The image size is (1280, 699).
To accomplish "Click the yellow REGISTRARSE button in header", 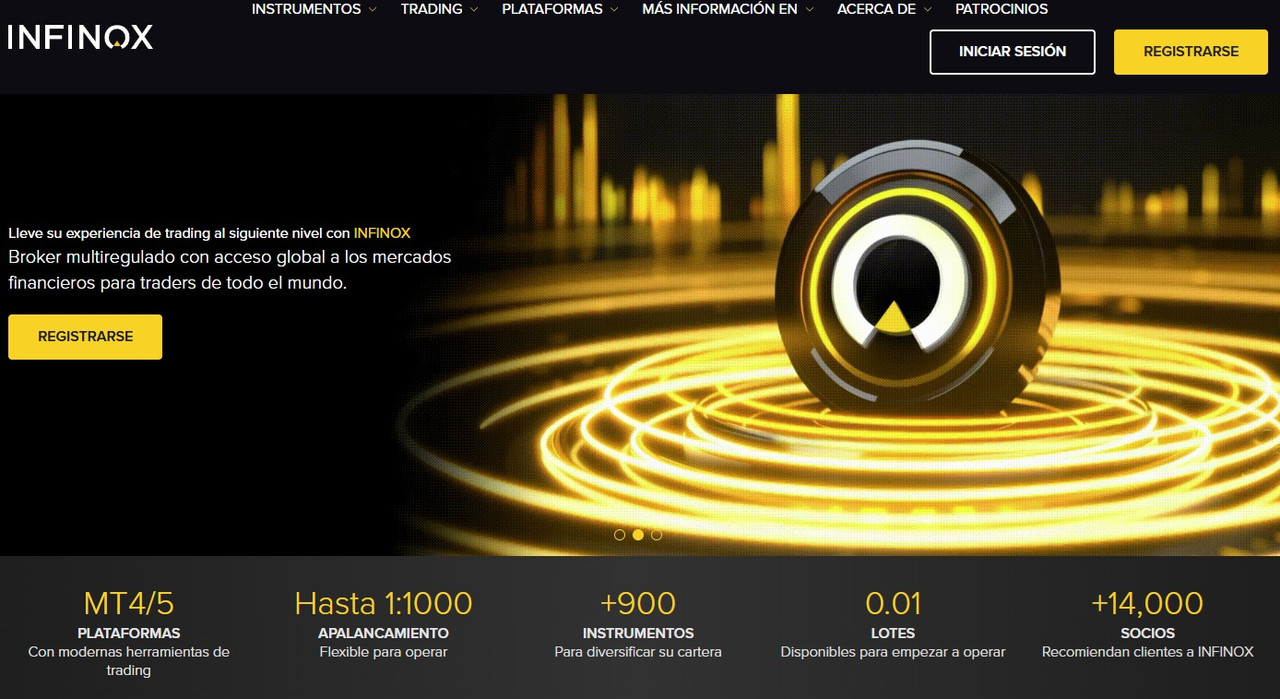I will point(1190,52).
